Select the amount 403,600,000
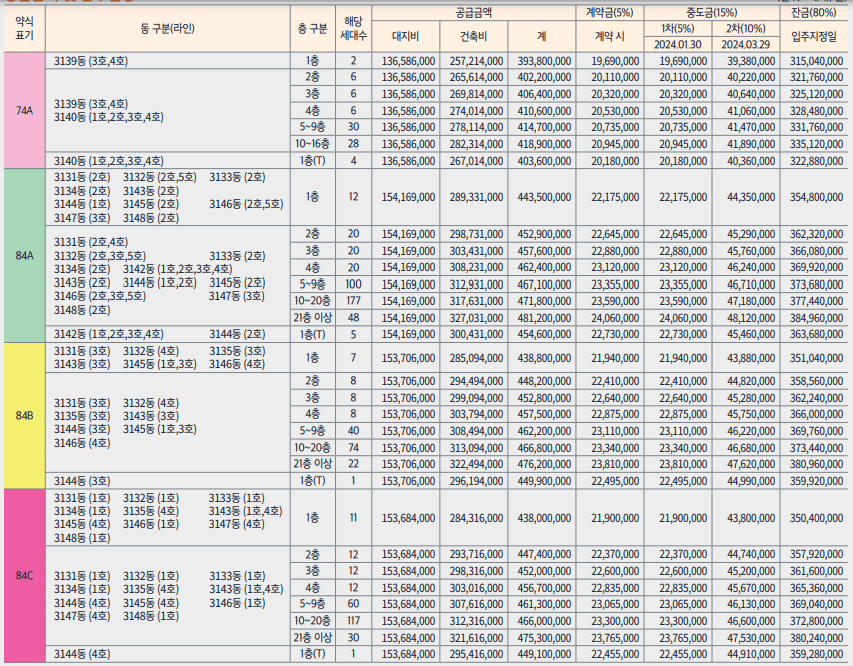 544,161
